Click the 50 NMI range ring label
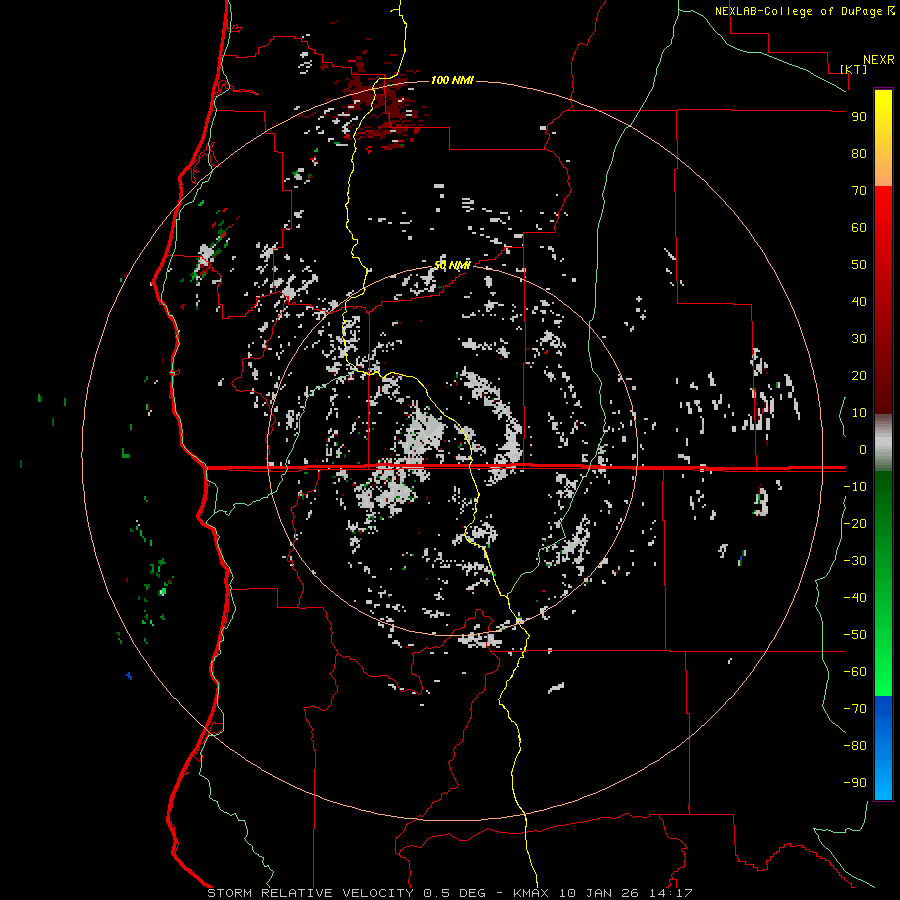The image size is (900, 900). click(452, 265)
